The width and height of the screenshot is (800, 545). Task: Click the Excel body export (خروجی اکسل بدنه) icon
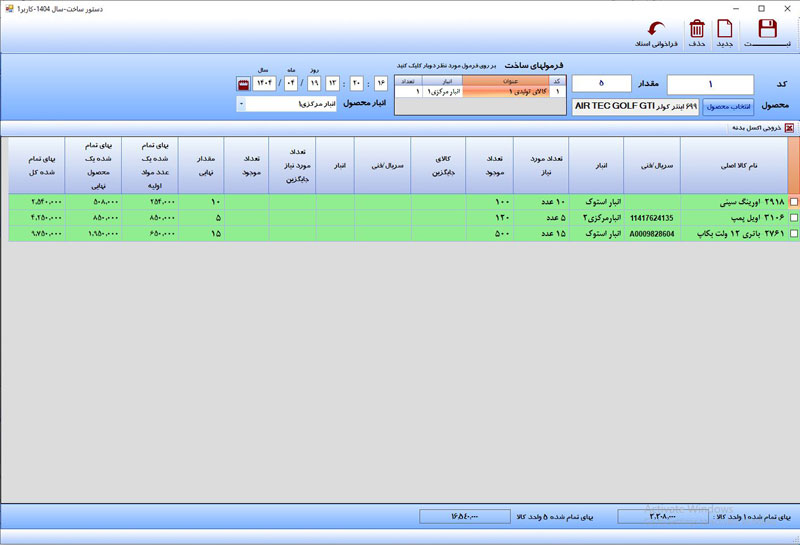(x=789, y=128)
